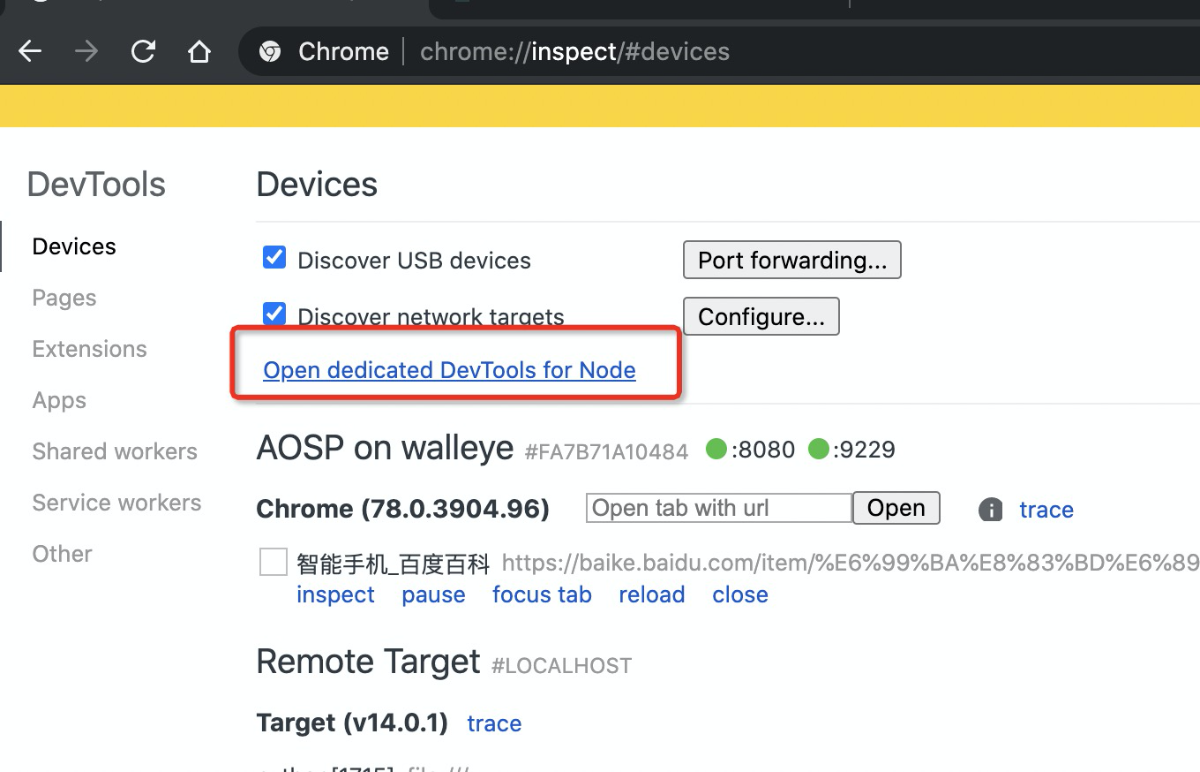Reload the page with refresh icon
The image size is (1200, 772).
pos(143,52)
